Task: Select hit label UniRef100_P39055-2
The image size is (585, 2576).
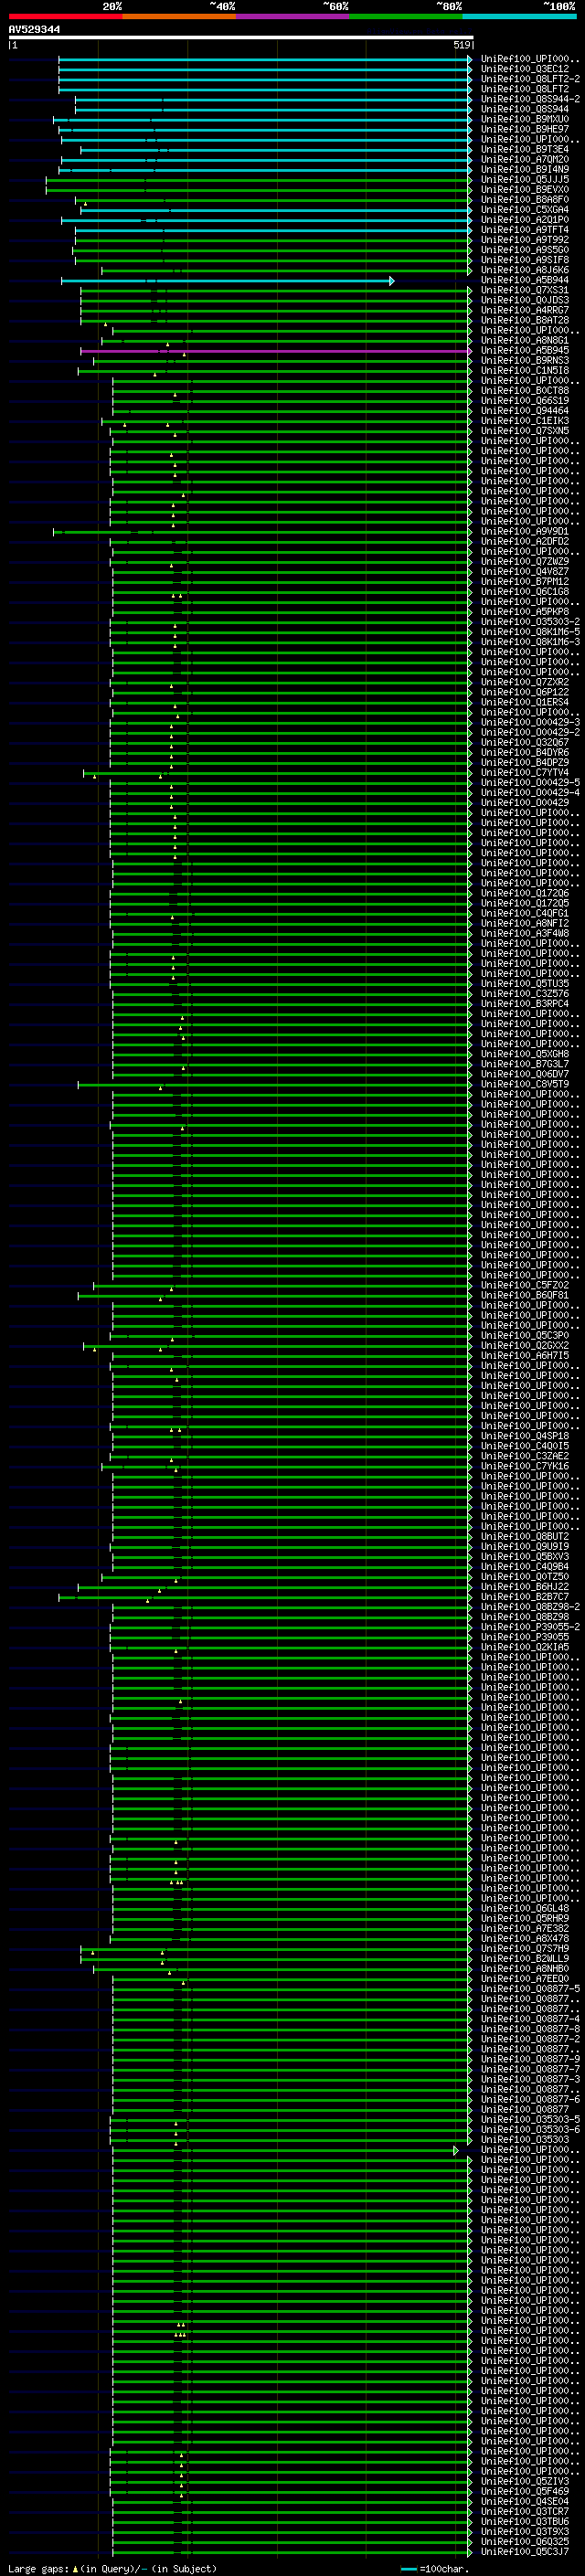Action: pyautogui.click(x=530, y=1626)
